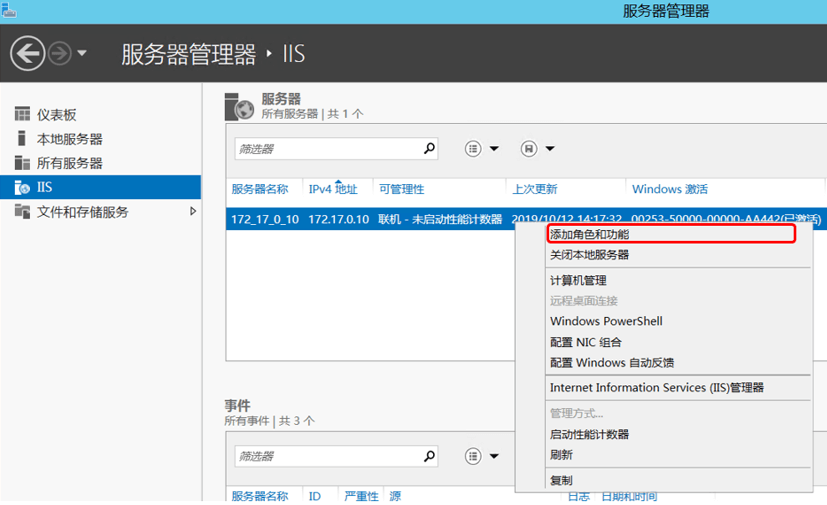Sort by Windows 激活 column header
The image size is (827, 505).
(670, 189)
